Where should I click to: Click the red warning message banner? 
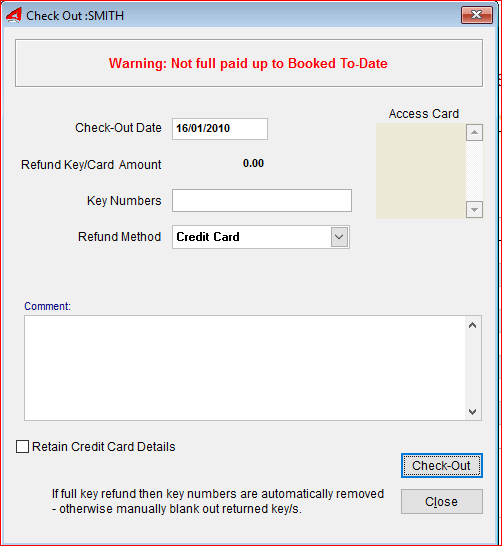pos(249,63)
